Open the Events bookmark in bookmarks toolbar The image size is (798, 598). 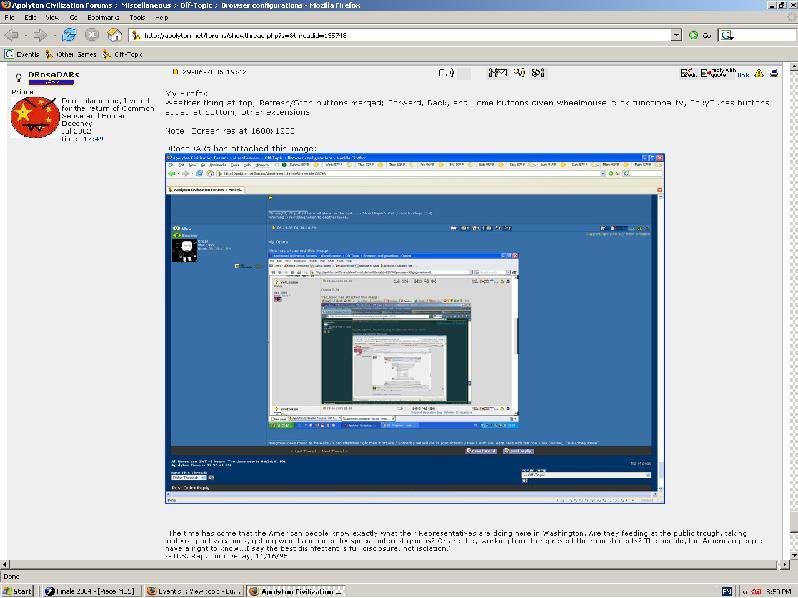pyautogui.click(x=22, y=54)
